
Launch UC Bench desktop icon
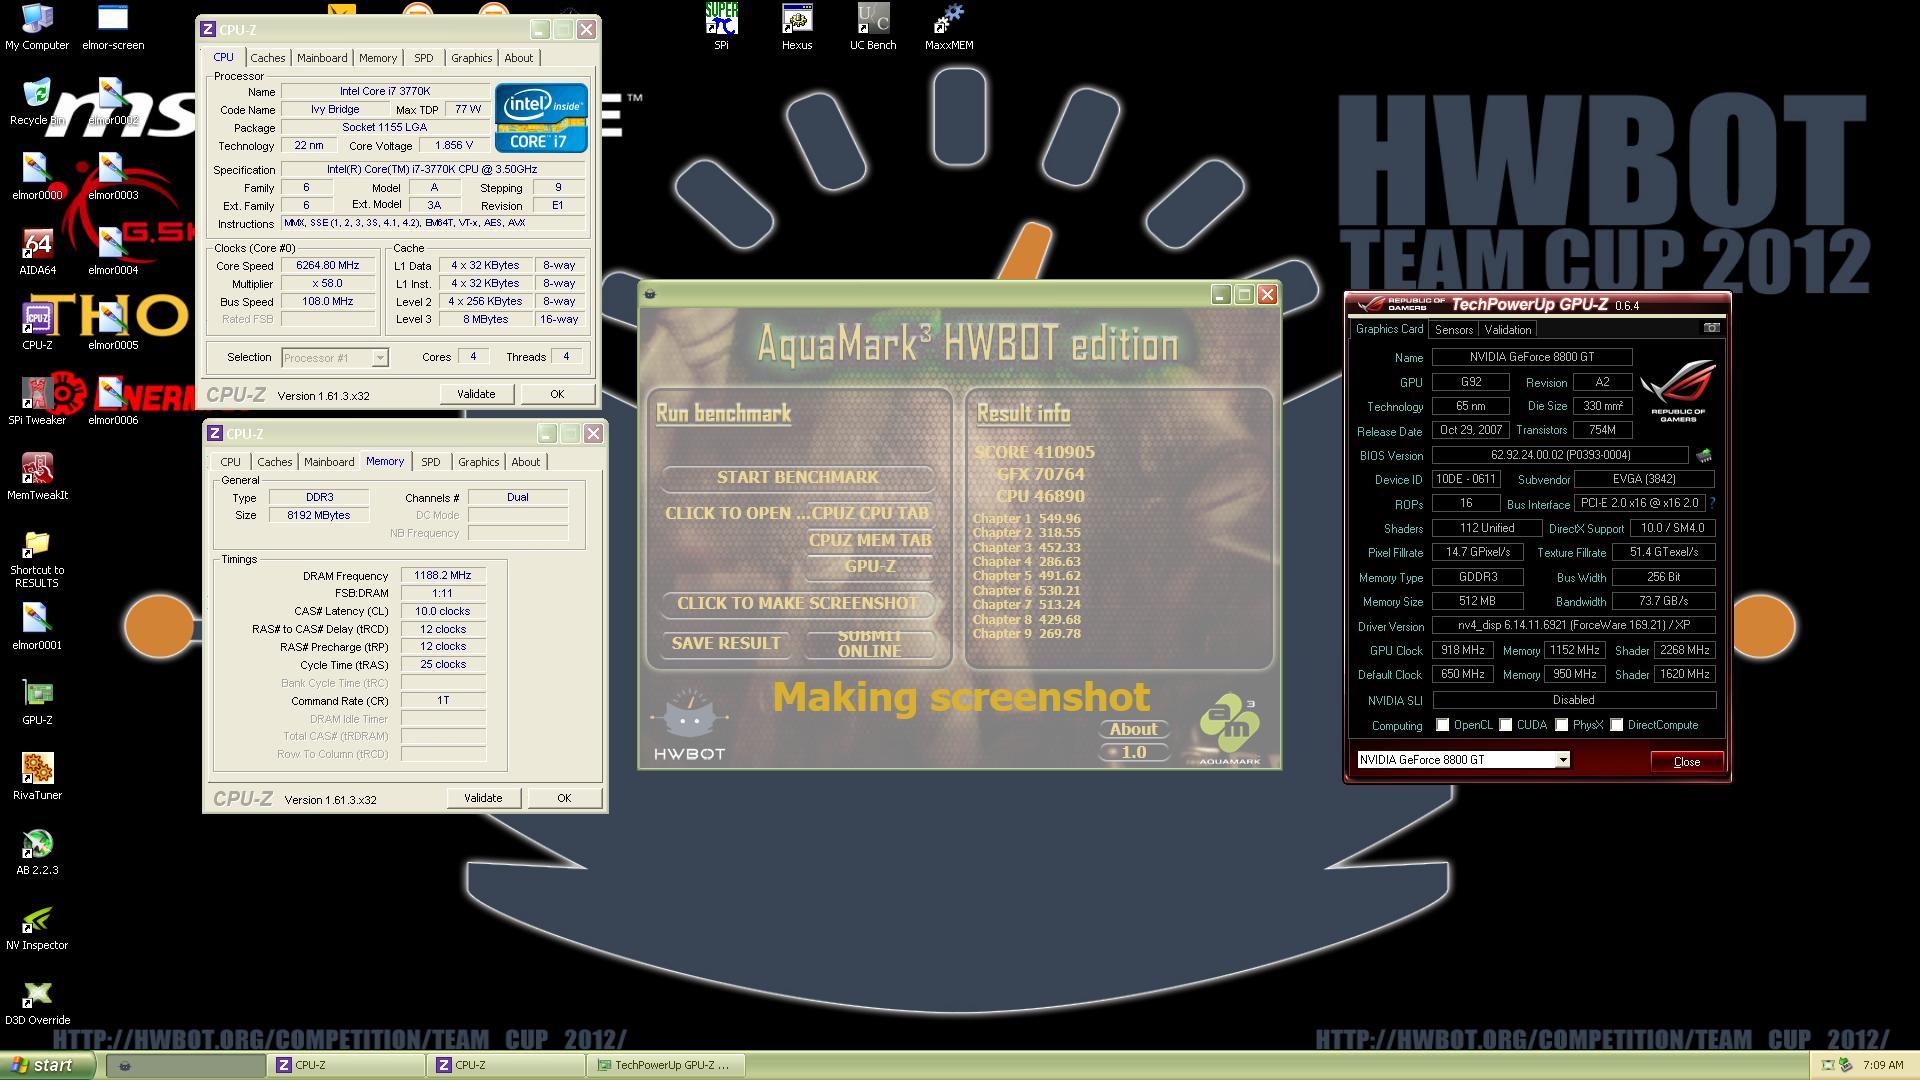(x=873, y=26)
